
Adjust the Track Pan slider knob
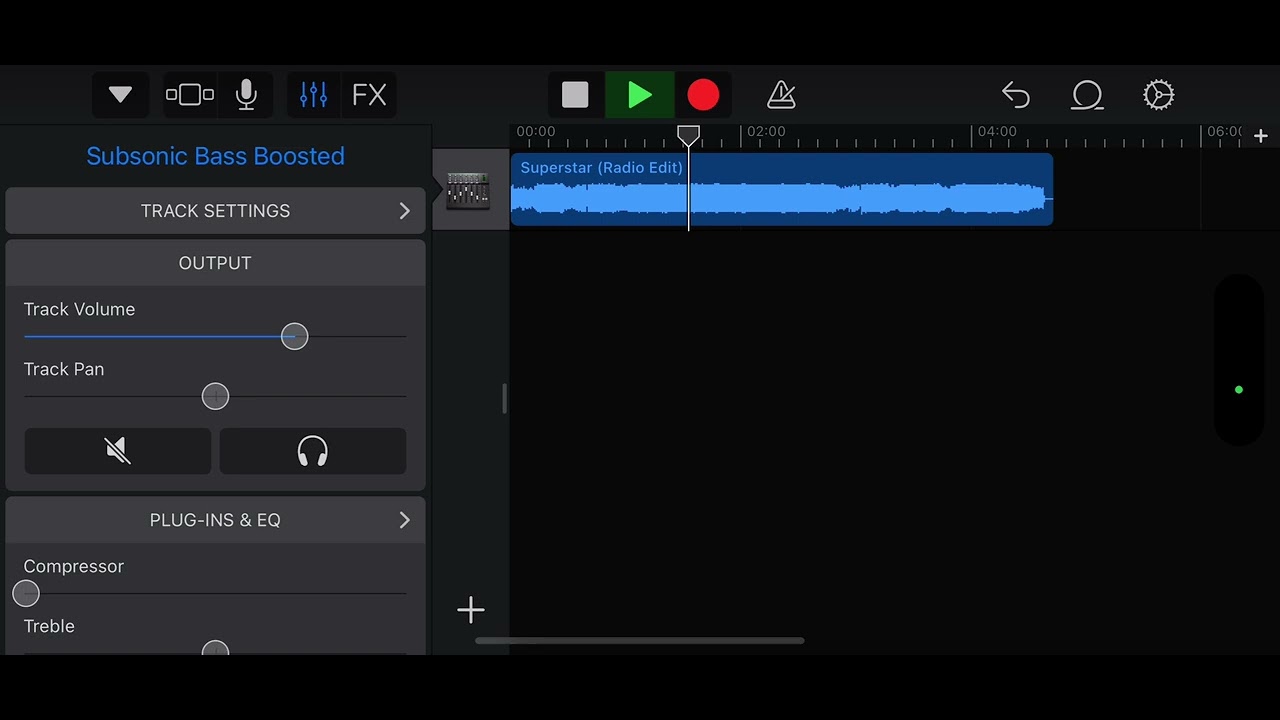(215, 396)
